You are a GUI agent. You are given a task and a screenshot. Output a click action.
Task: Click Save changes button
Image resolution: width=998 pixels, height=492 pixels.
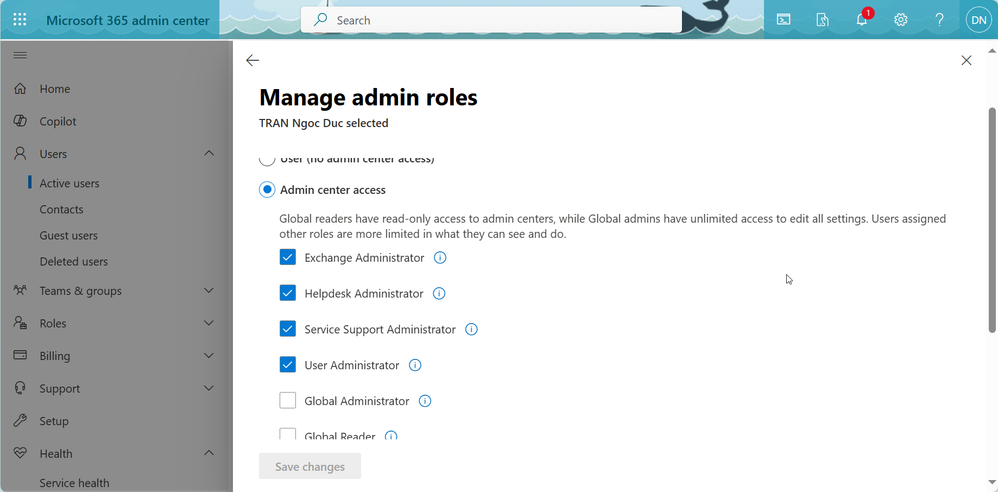[310, 467]
